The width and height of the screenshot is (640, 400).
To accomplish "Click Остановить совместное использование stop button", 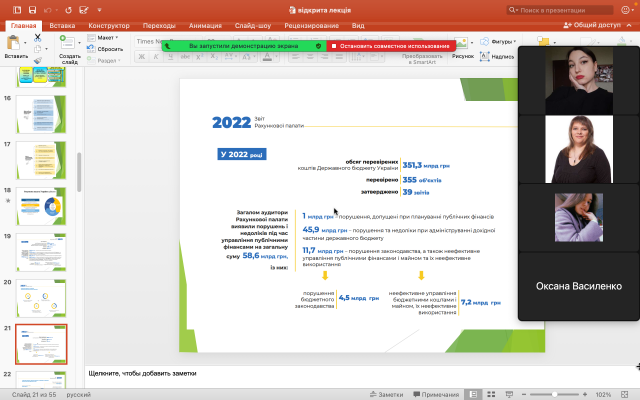I will [x=391, y=46].
